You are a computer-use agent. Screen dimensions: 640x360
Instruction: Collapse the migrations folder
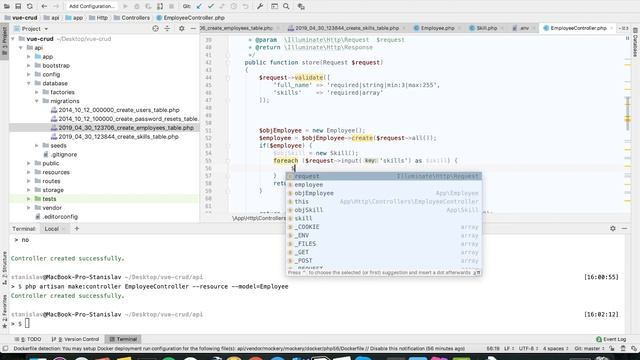pos(37,101)
